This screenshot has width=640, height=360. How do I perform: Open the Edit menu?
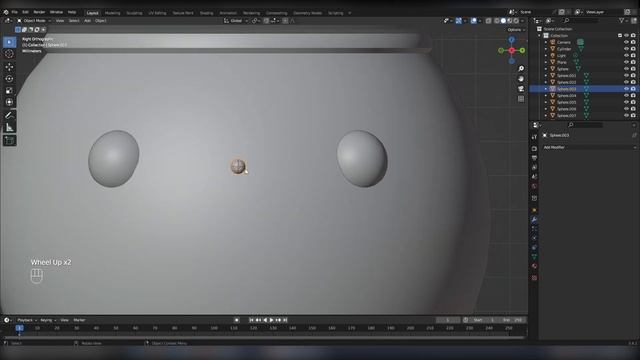coord(25,12)
